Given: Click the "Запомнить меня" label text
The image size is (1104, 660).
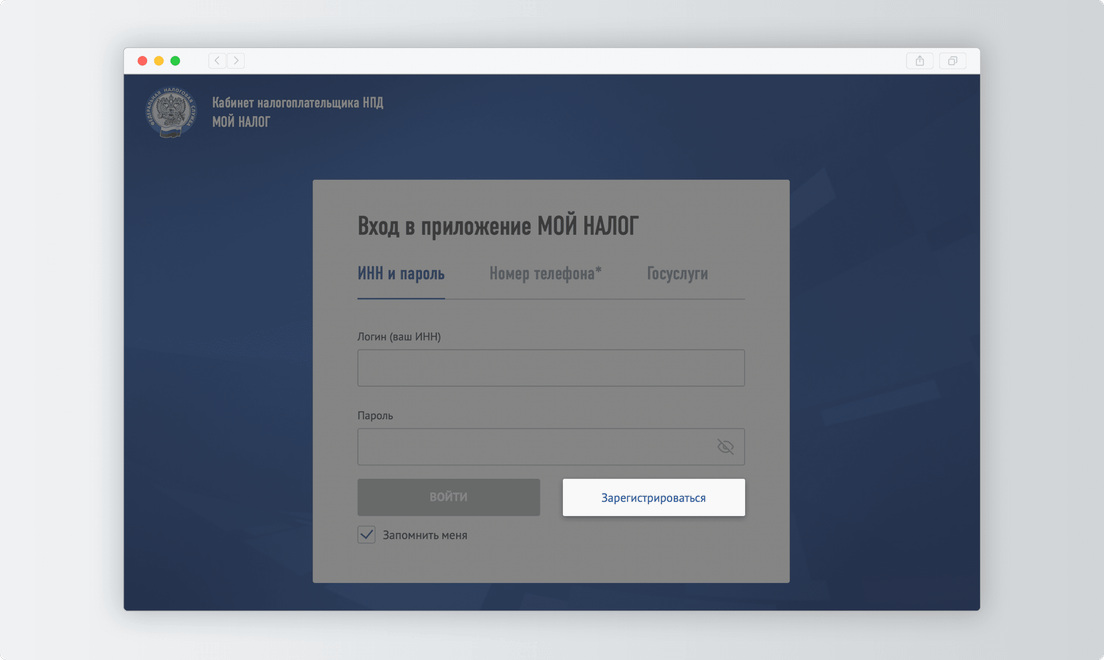Looking at the screenshot, I should (425, 535).
